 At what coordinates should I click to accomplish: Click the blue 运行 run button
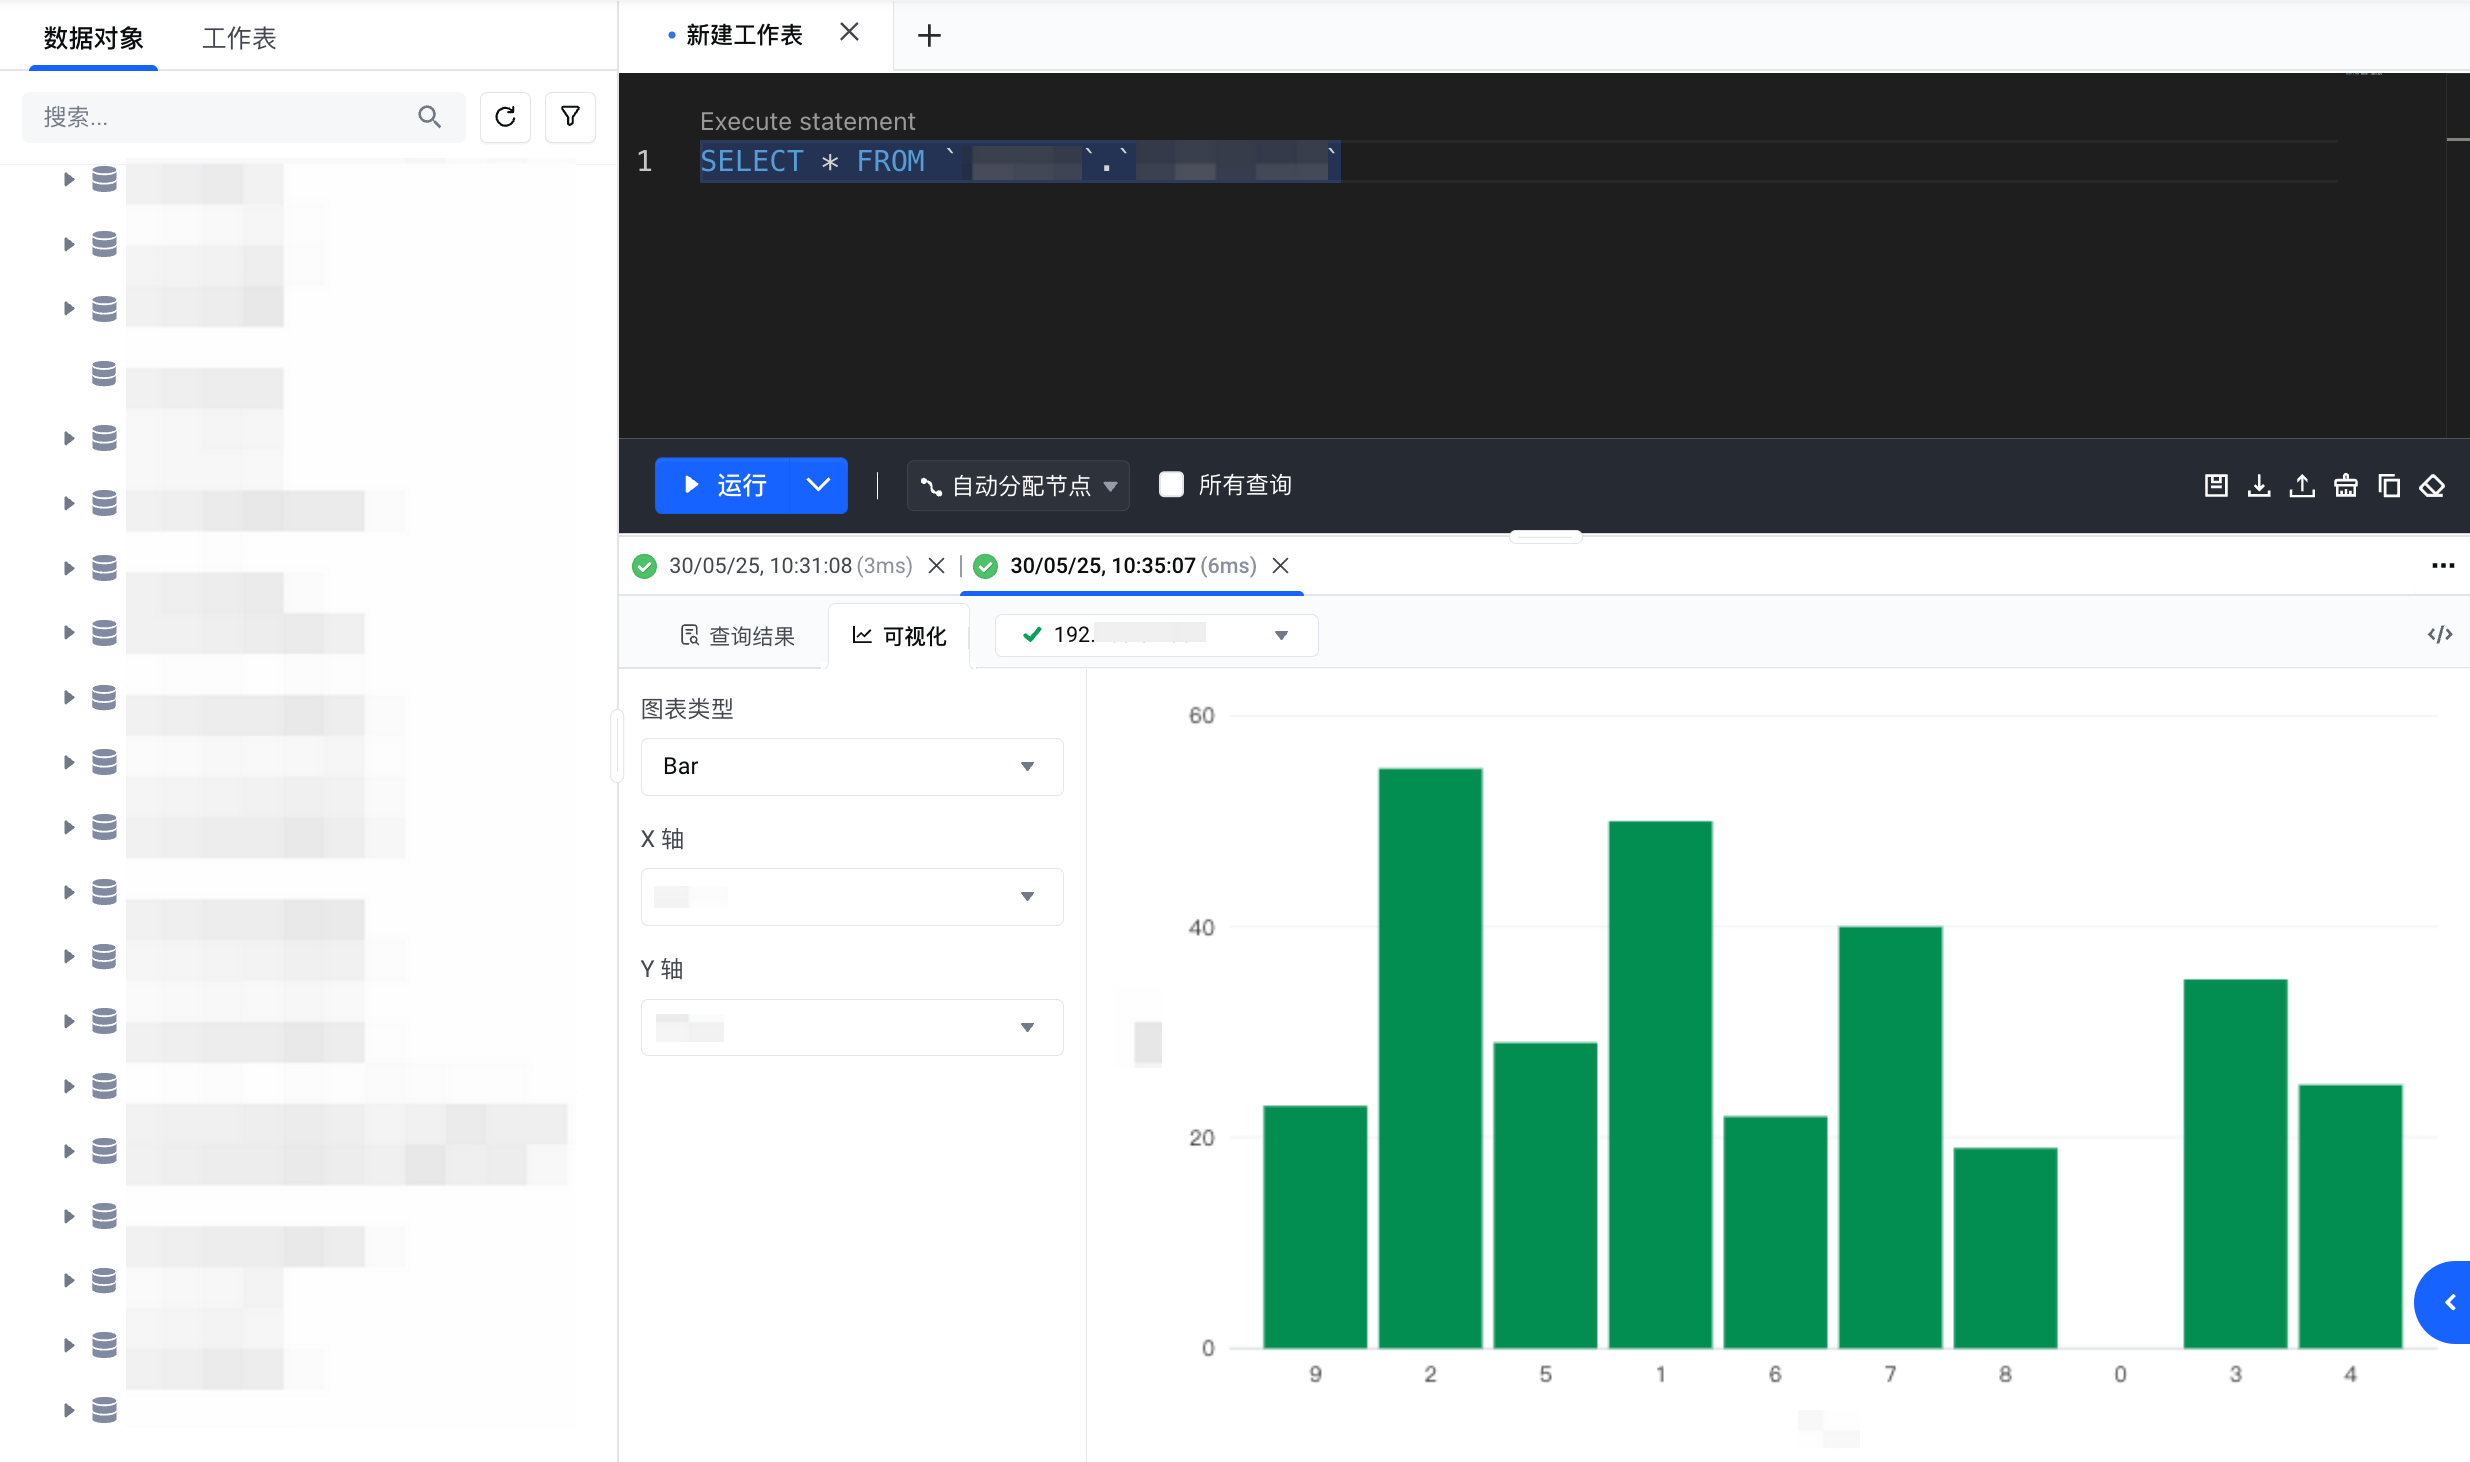723,485
